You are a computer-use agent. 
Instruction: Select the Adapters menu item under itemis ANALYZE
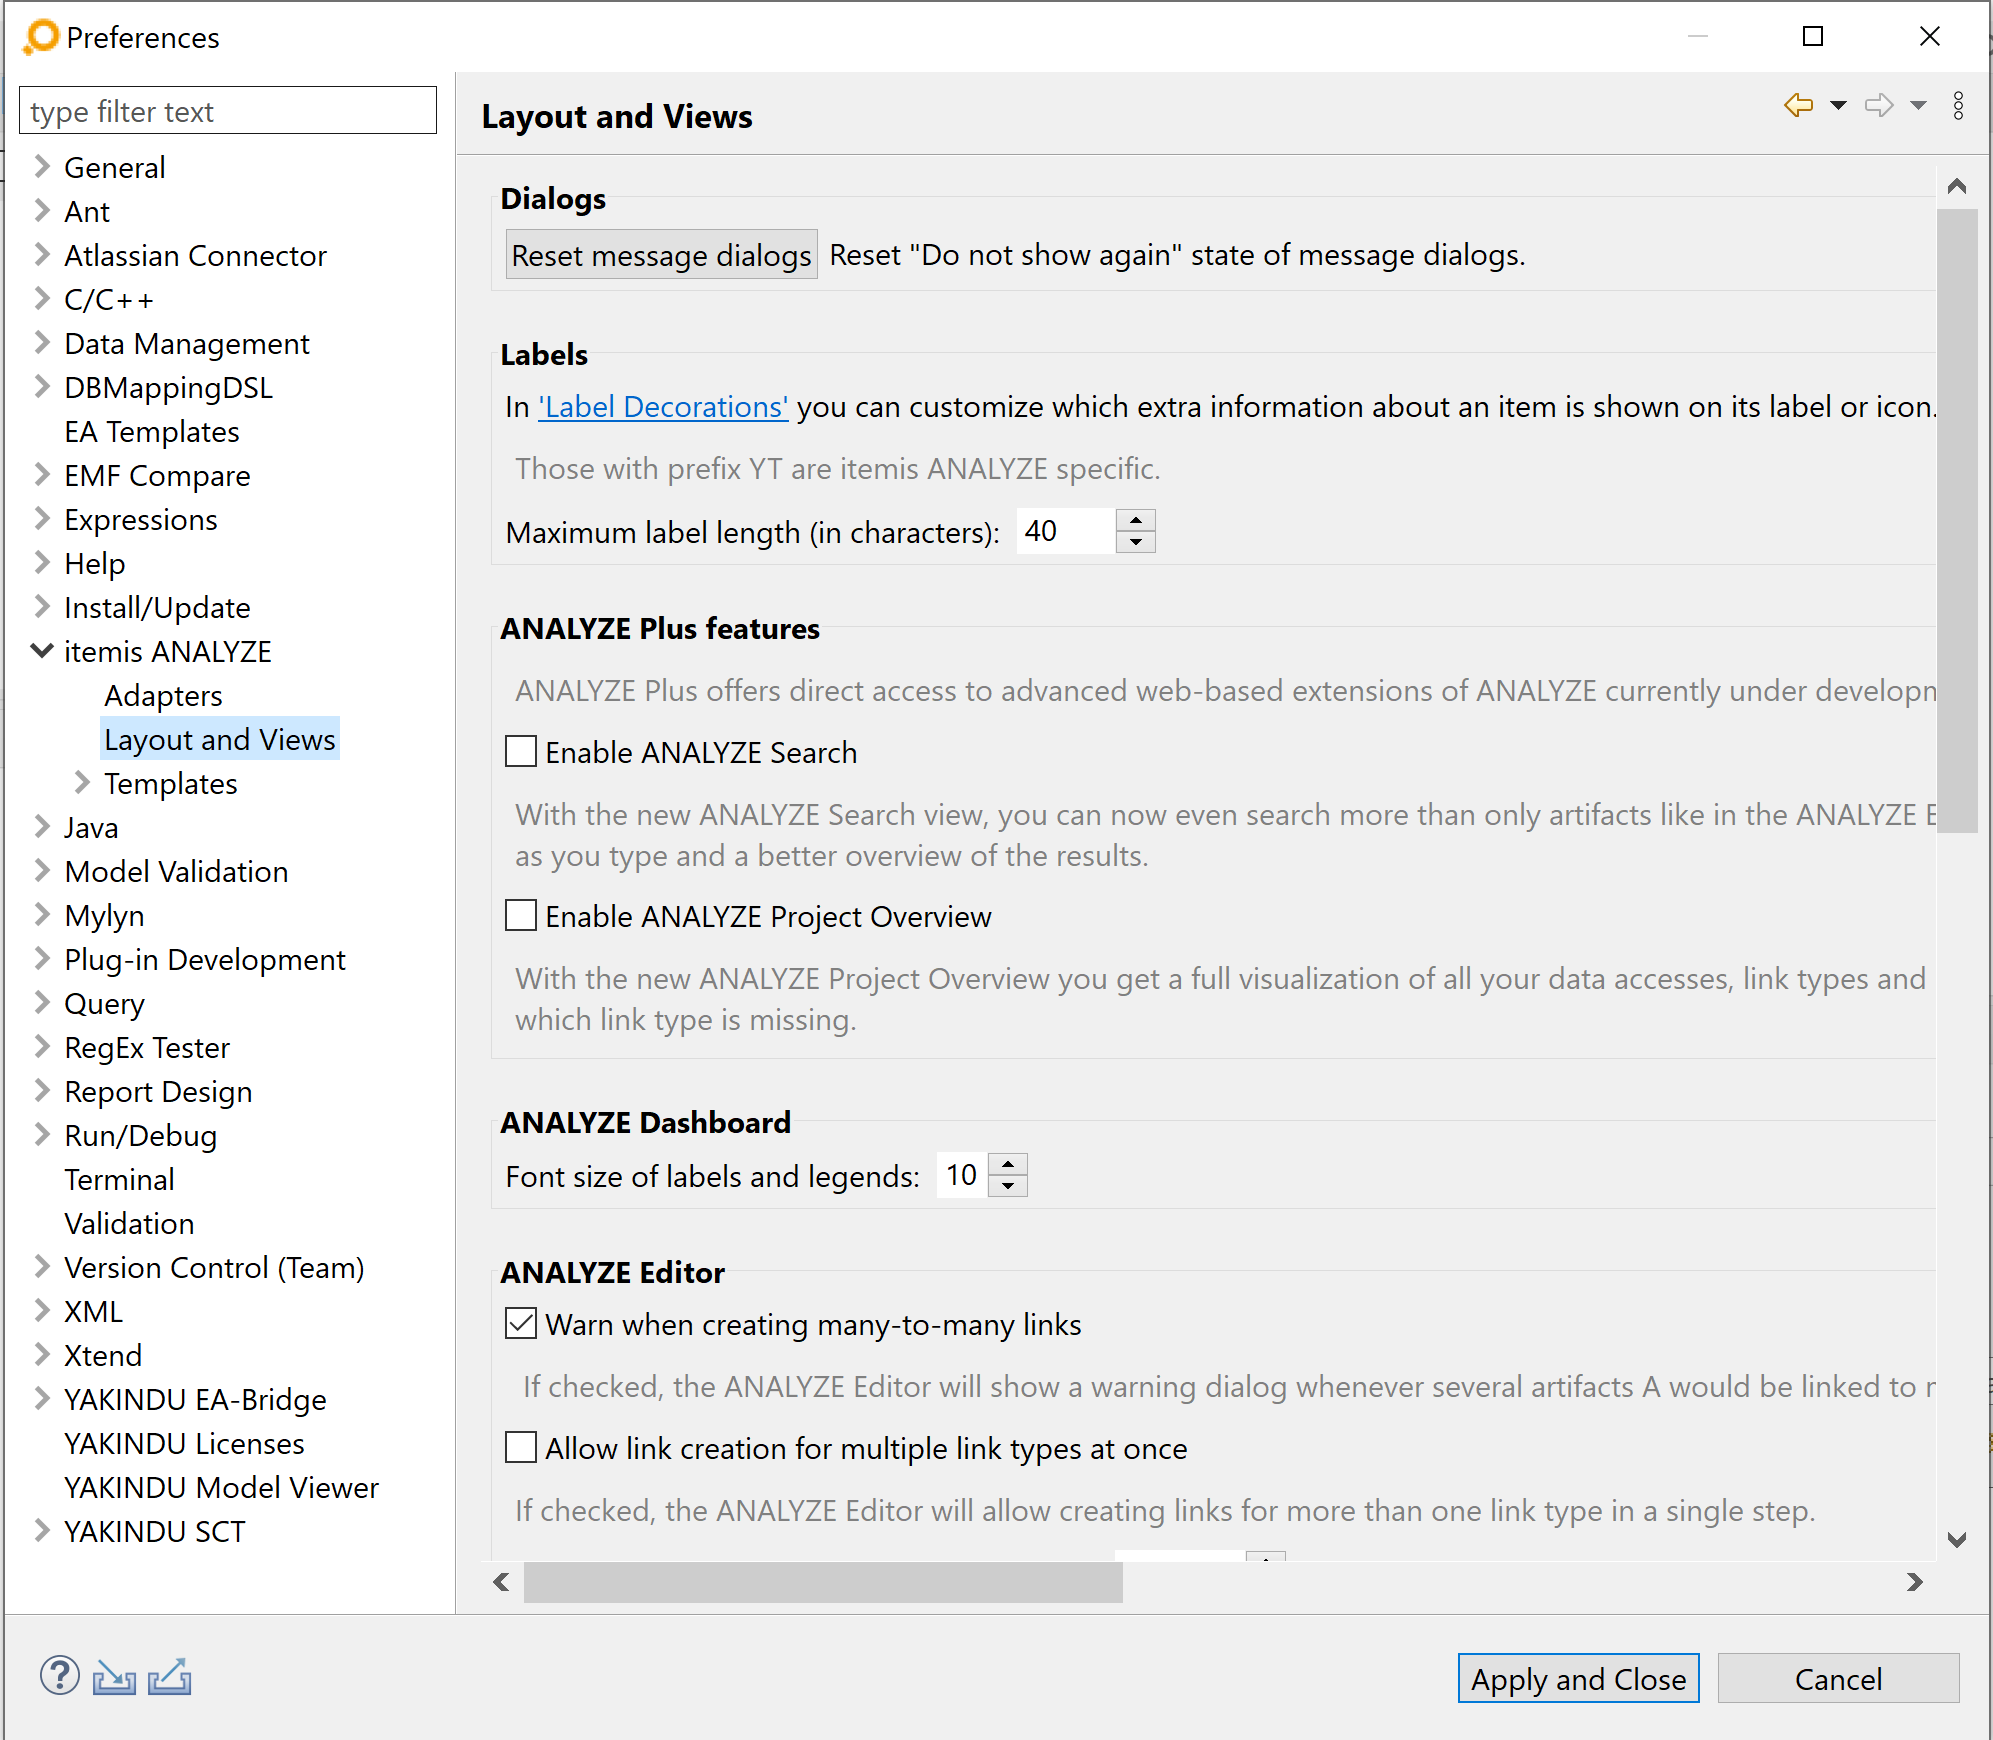163,695
